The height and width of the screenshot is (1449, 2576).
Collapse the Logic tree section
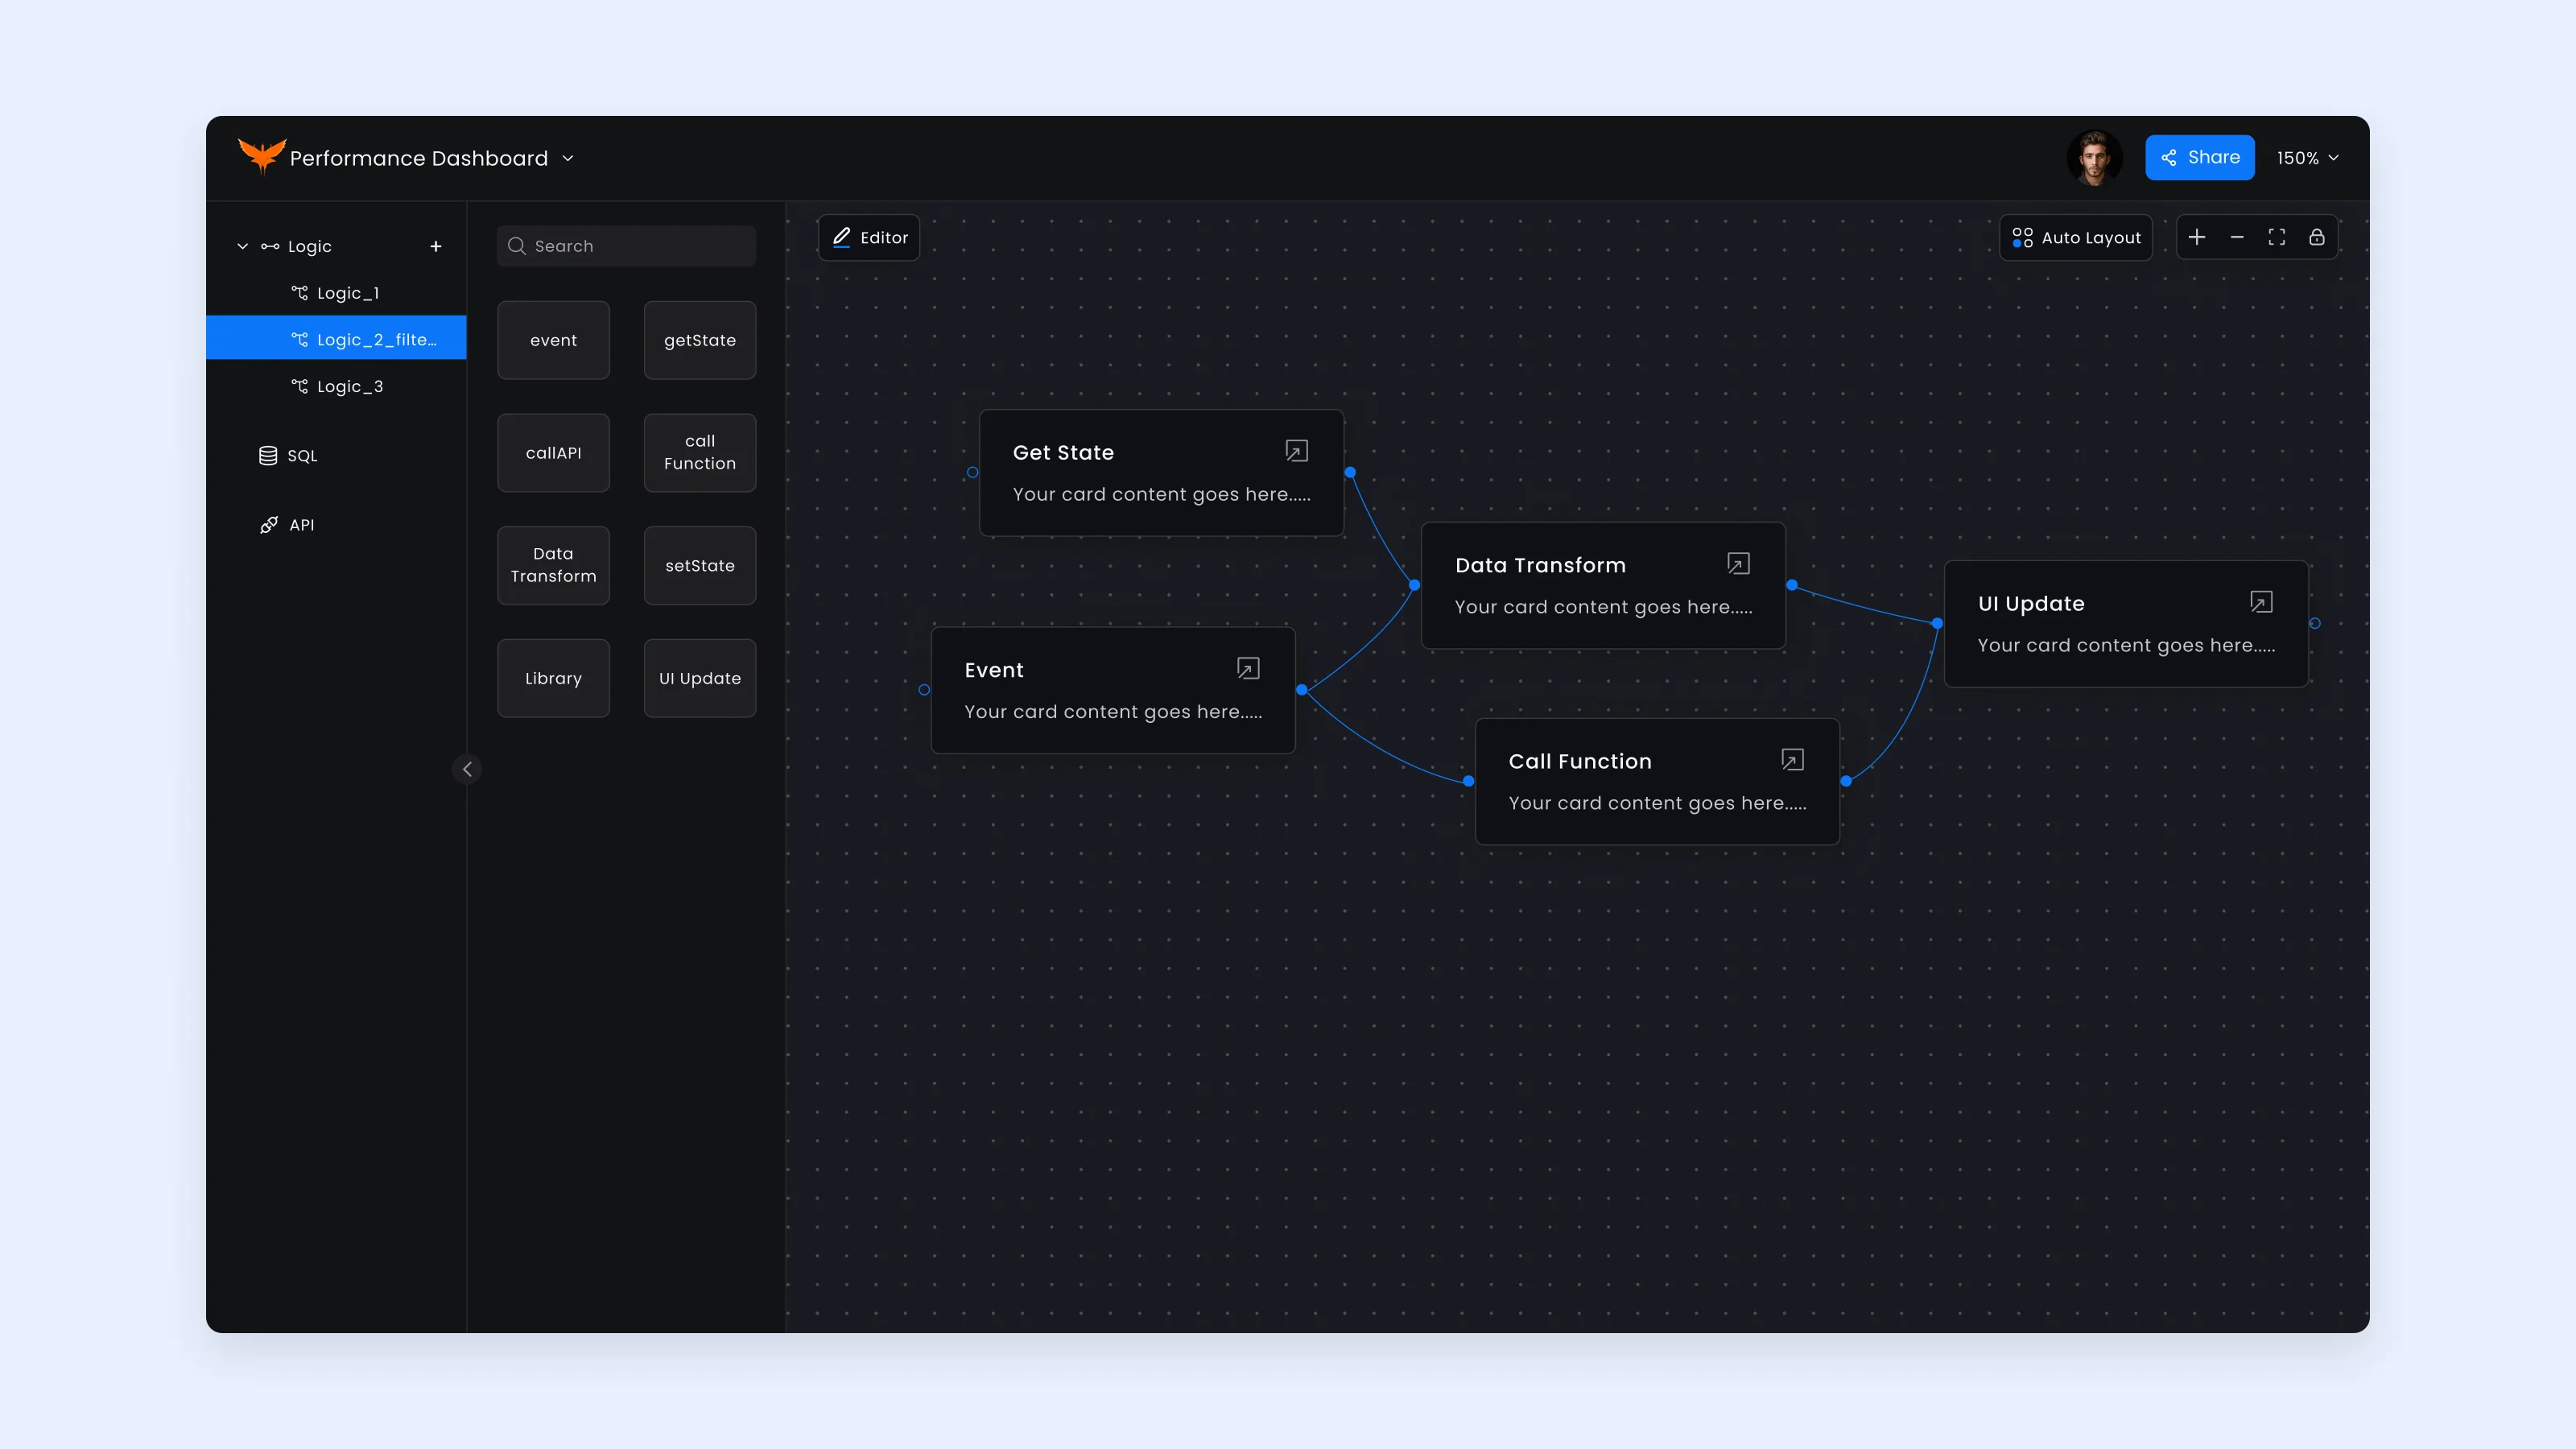coord(242,246)
